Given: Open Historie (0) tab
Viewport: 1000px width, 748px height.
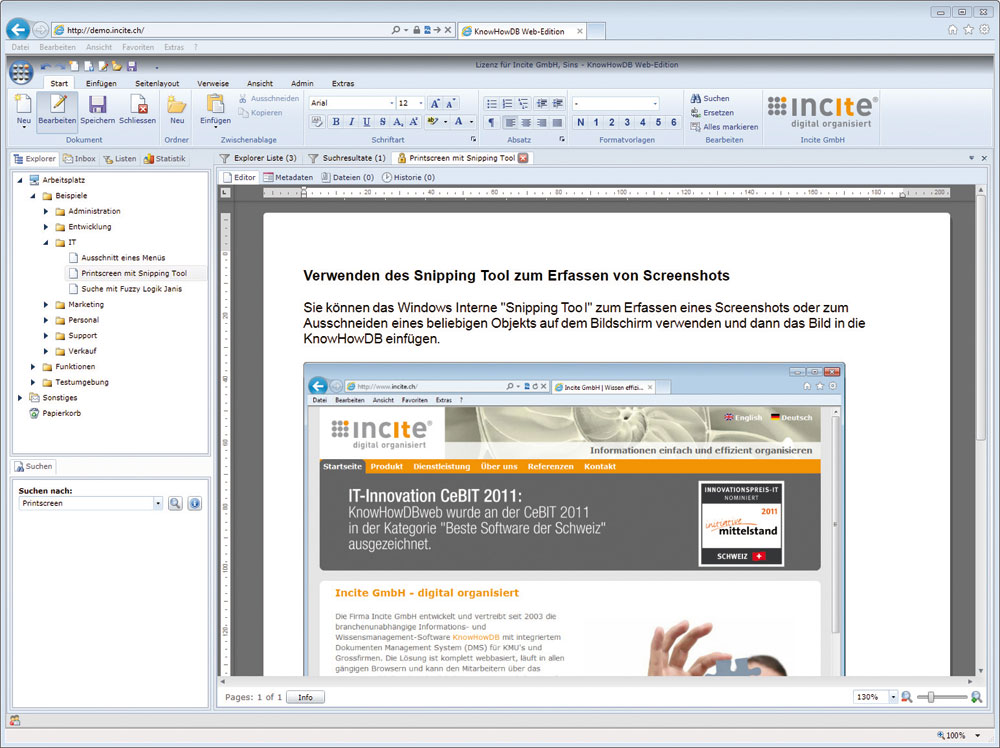Looking at the screenshot, I should click(408, 177).
